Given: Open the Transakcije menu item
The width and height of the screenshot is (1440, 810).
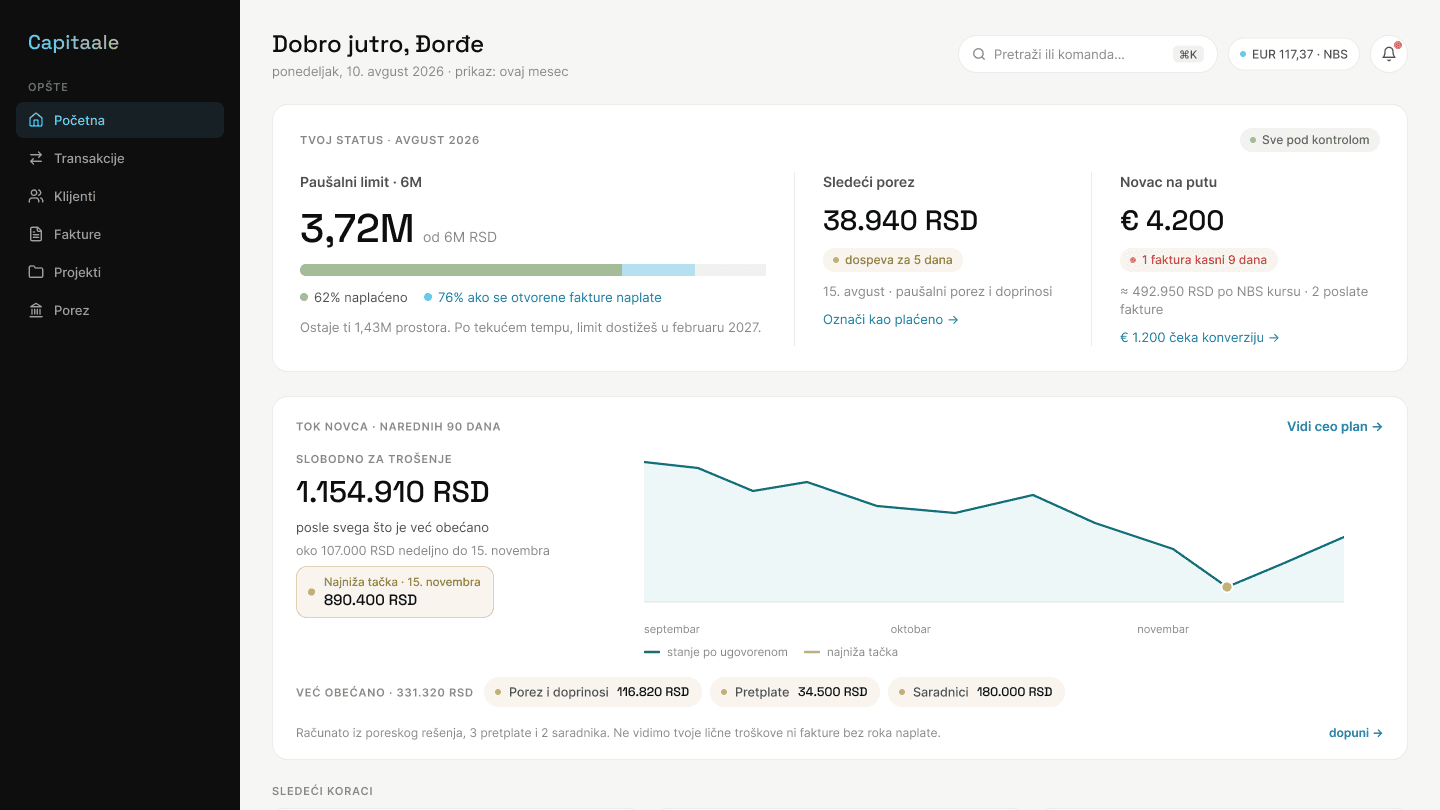Looking at the screenshot, I should coord(120,158).
